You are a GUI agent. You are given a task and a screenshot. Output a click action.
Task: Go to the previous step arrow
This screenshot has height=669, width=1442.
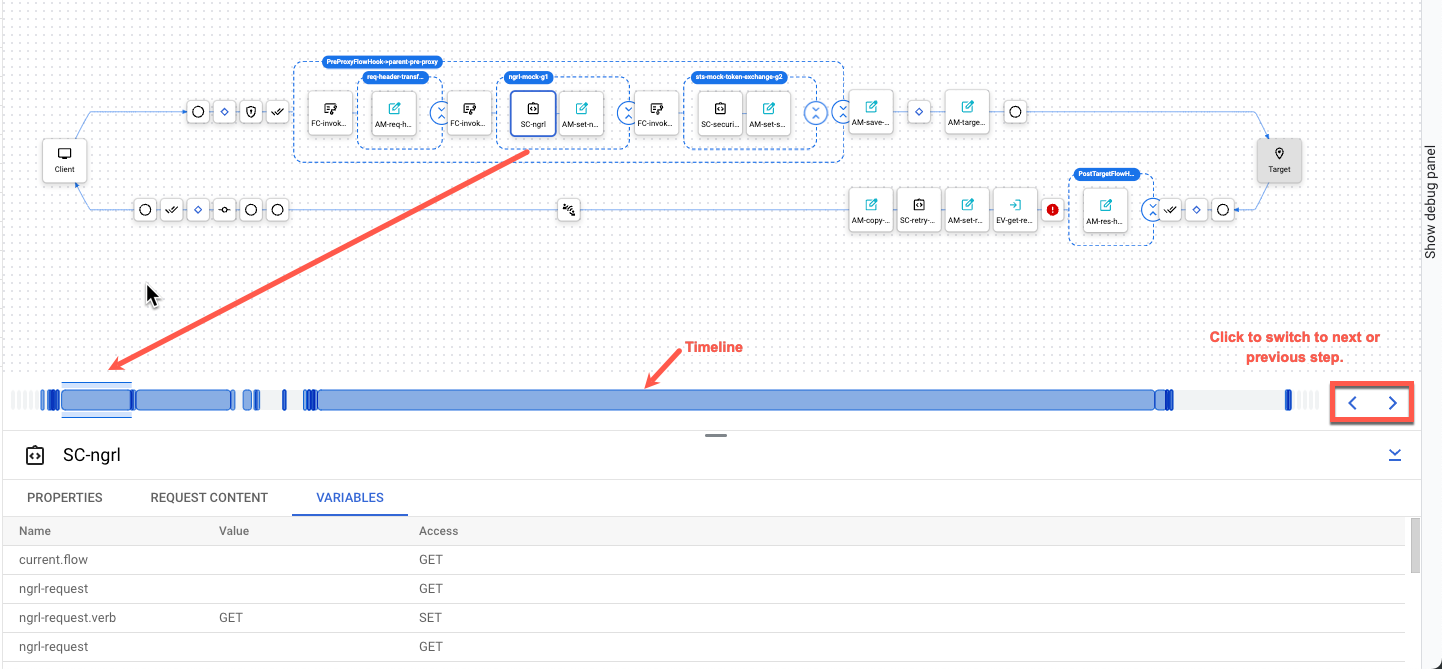(x=1352, y=403)
